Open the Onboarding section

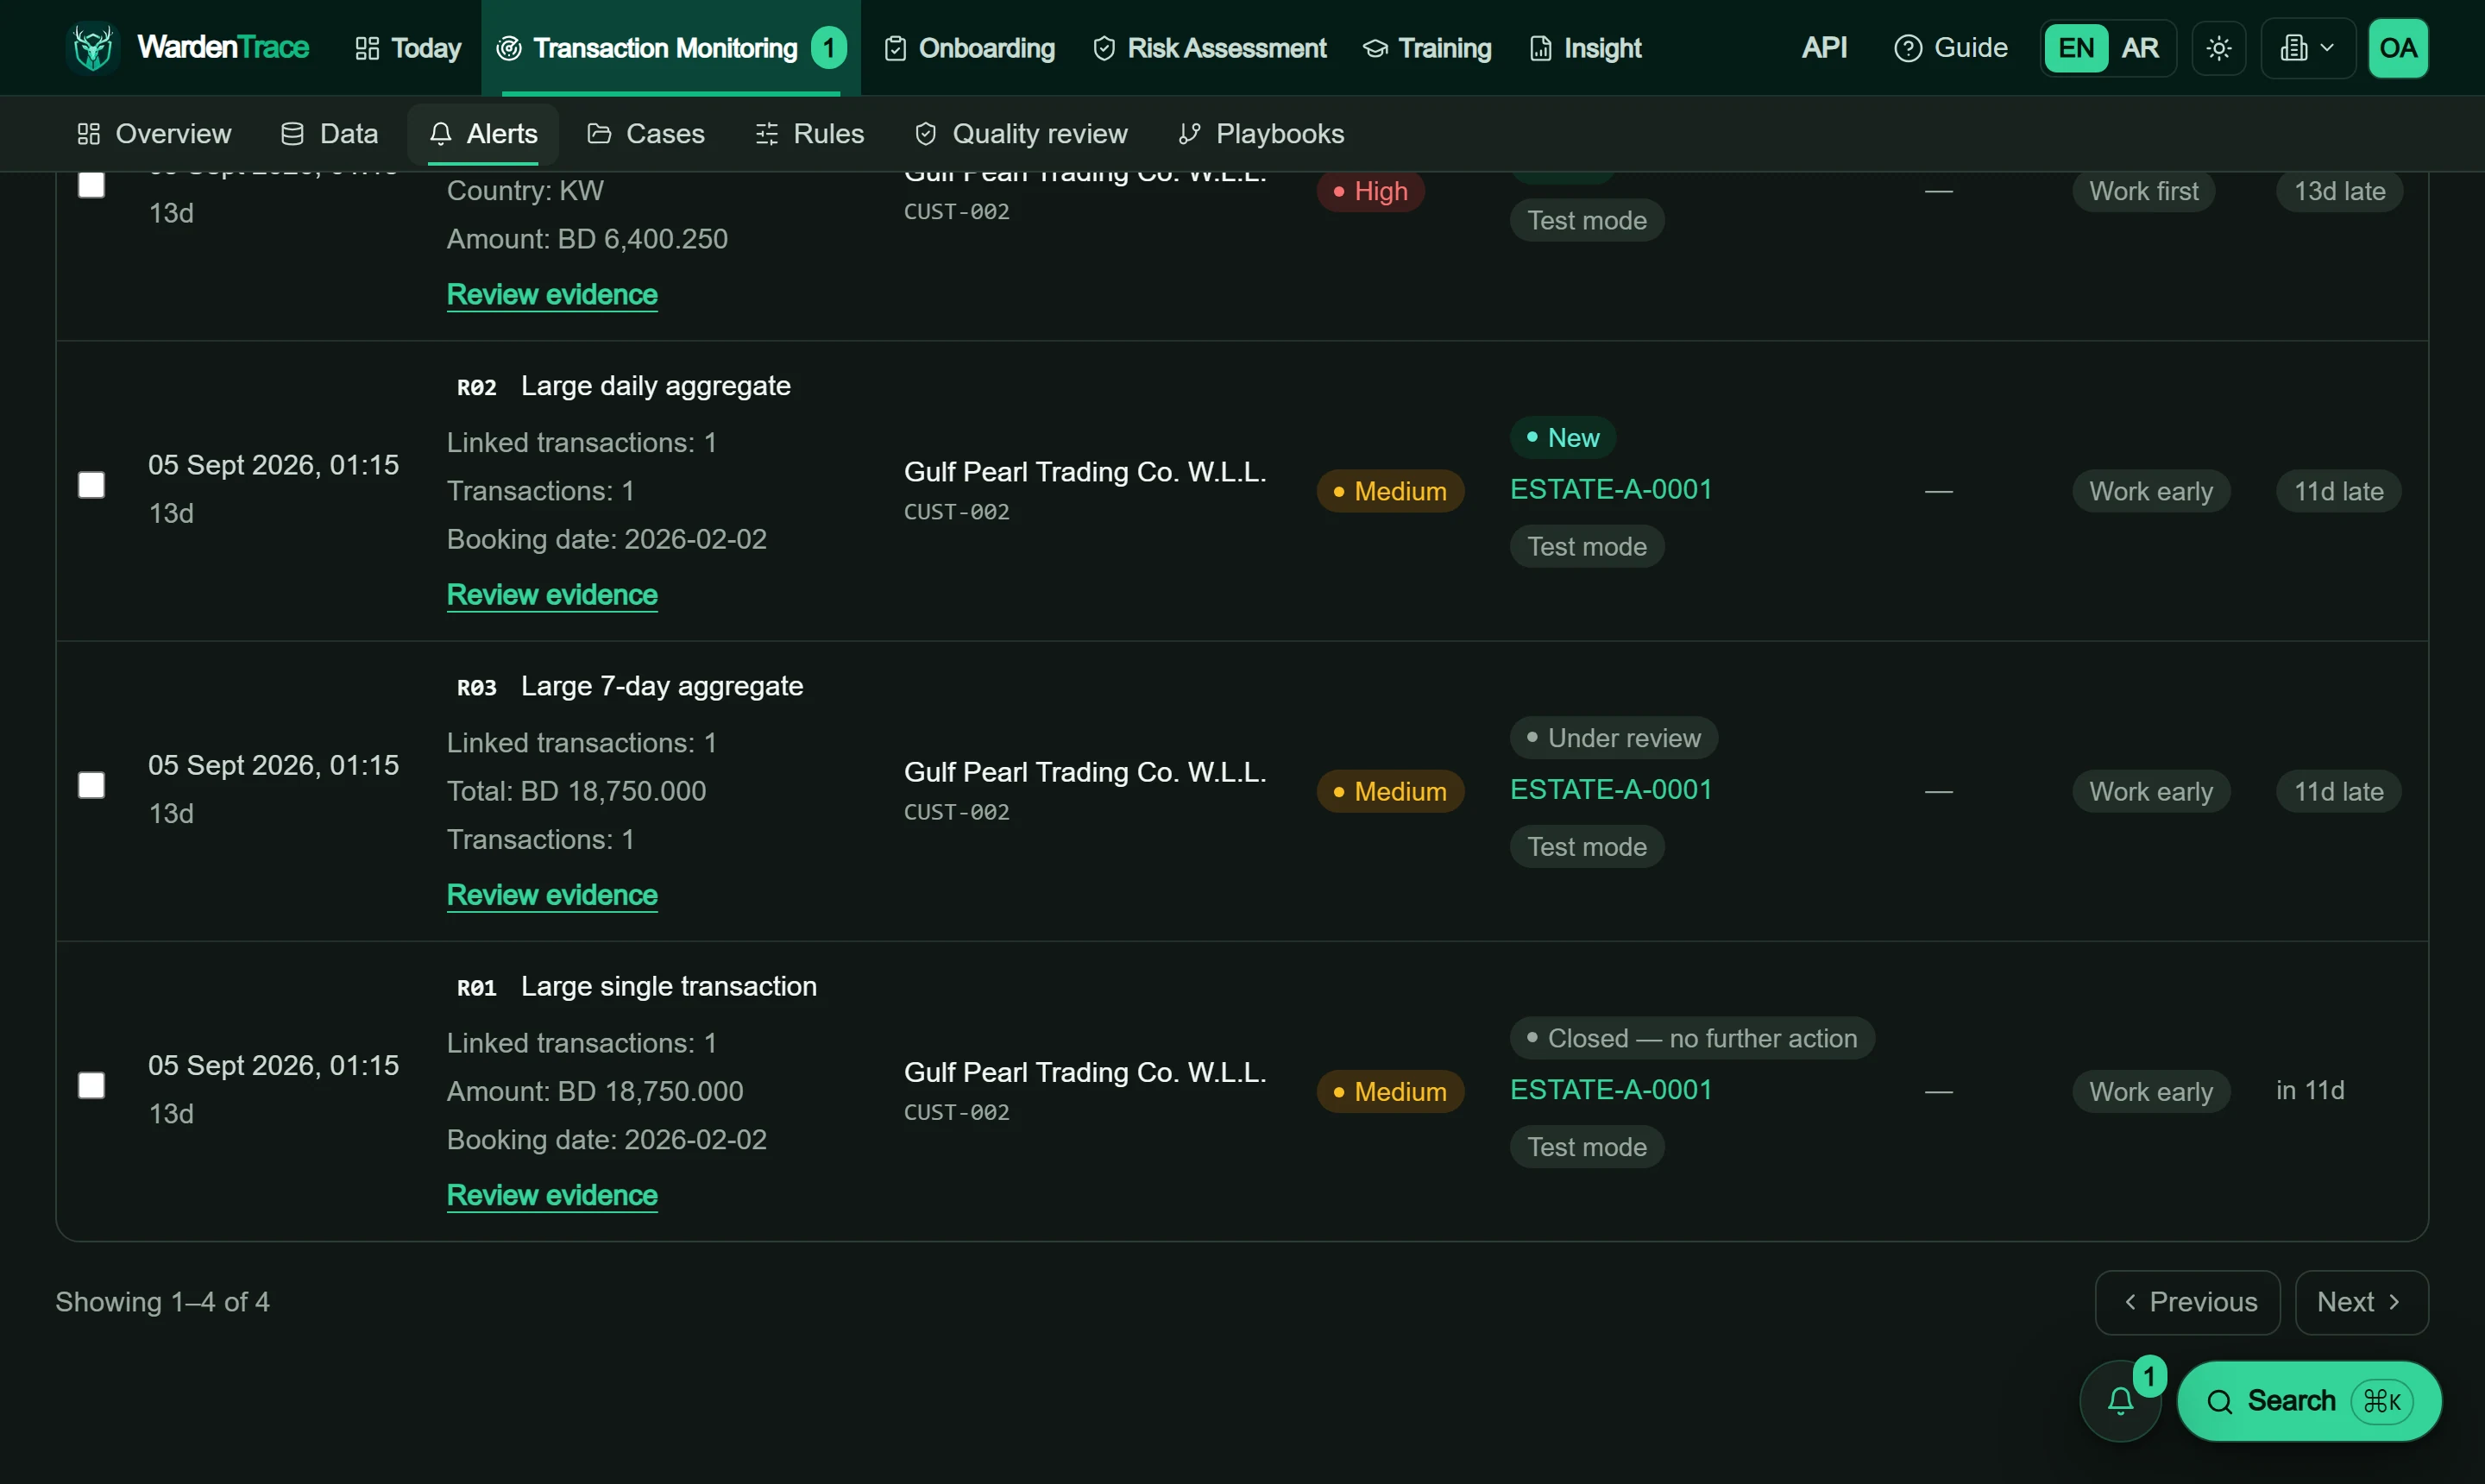[970, 48]
